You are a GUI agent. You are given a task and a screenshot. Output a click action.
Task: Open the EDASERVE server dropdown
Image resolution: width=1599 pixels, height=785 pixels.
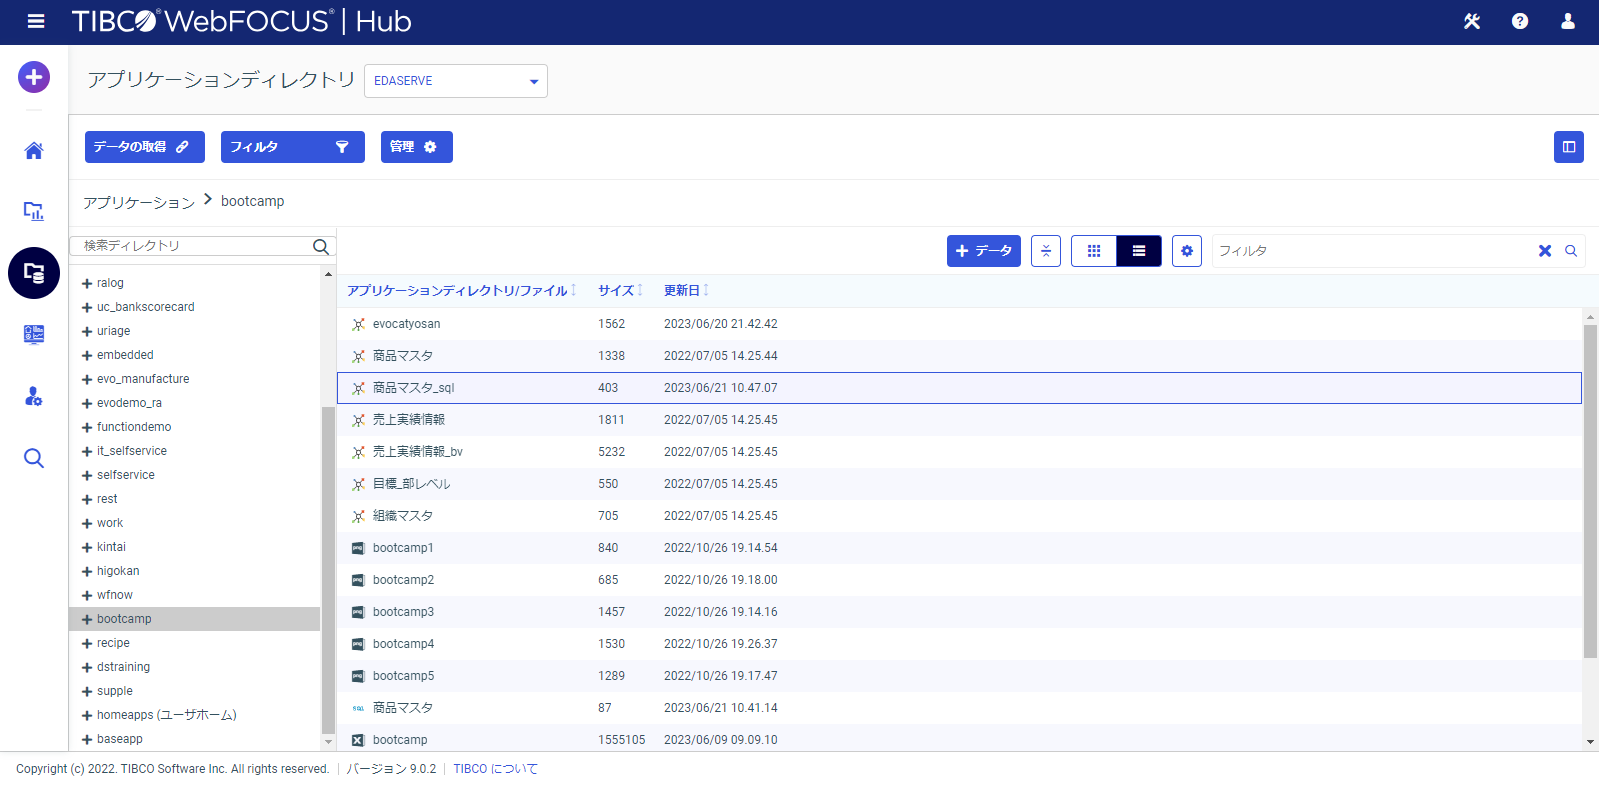[x=455, y=81]
